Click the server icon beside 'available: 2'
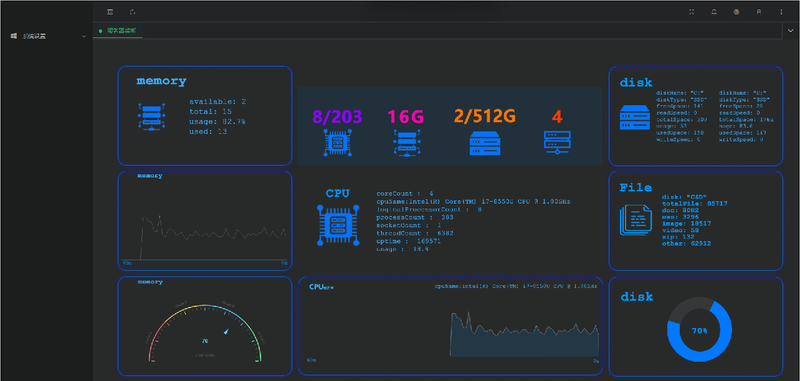The image size is (800, 381). pyautogui.click(x=152, y=117)
